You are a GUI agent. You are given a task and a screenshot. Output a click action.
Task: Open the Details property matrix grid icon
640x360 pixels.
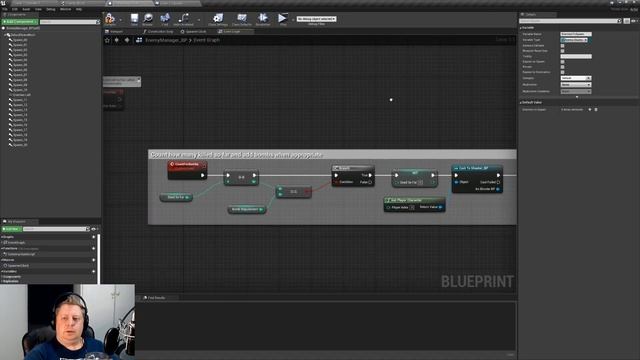tap(627, 21)
